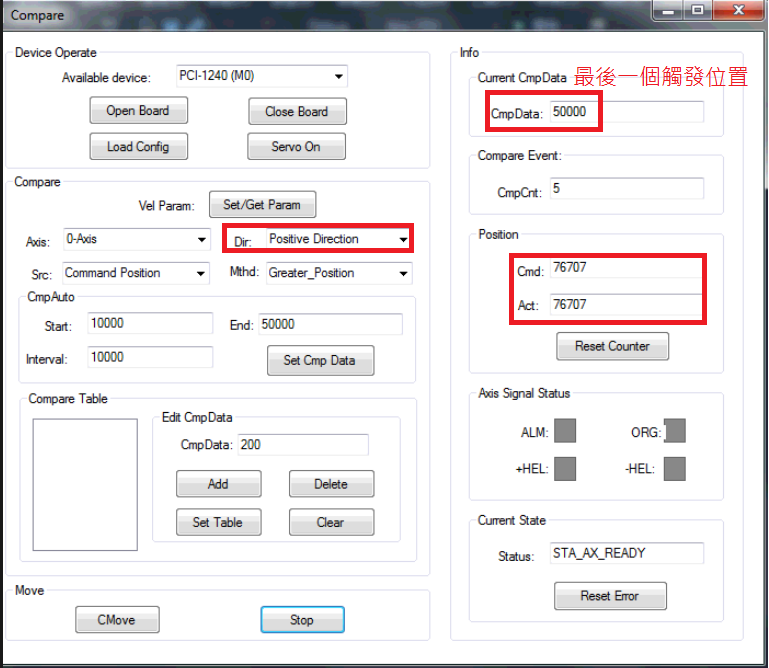Open the Available device dropdown
The image size is (769, 668).
coord(262,76)
